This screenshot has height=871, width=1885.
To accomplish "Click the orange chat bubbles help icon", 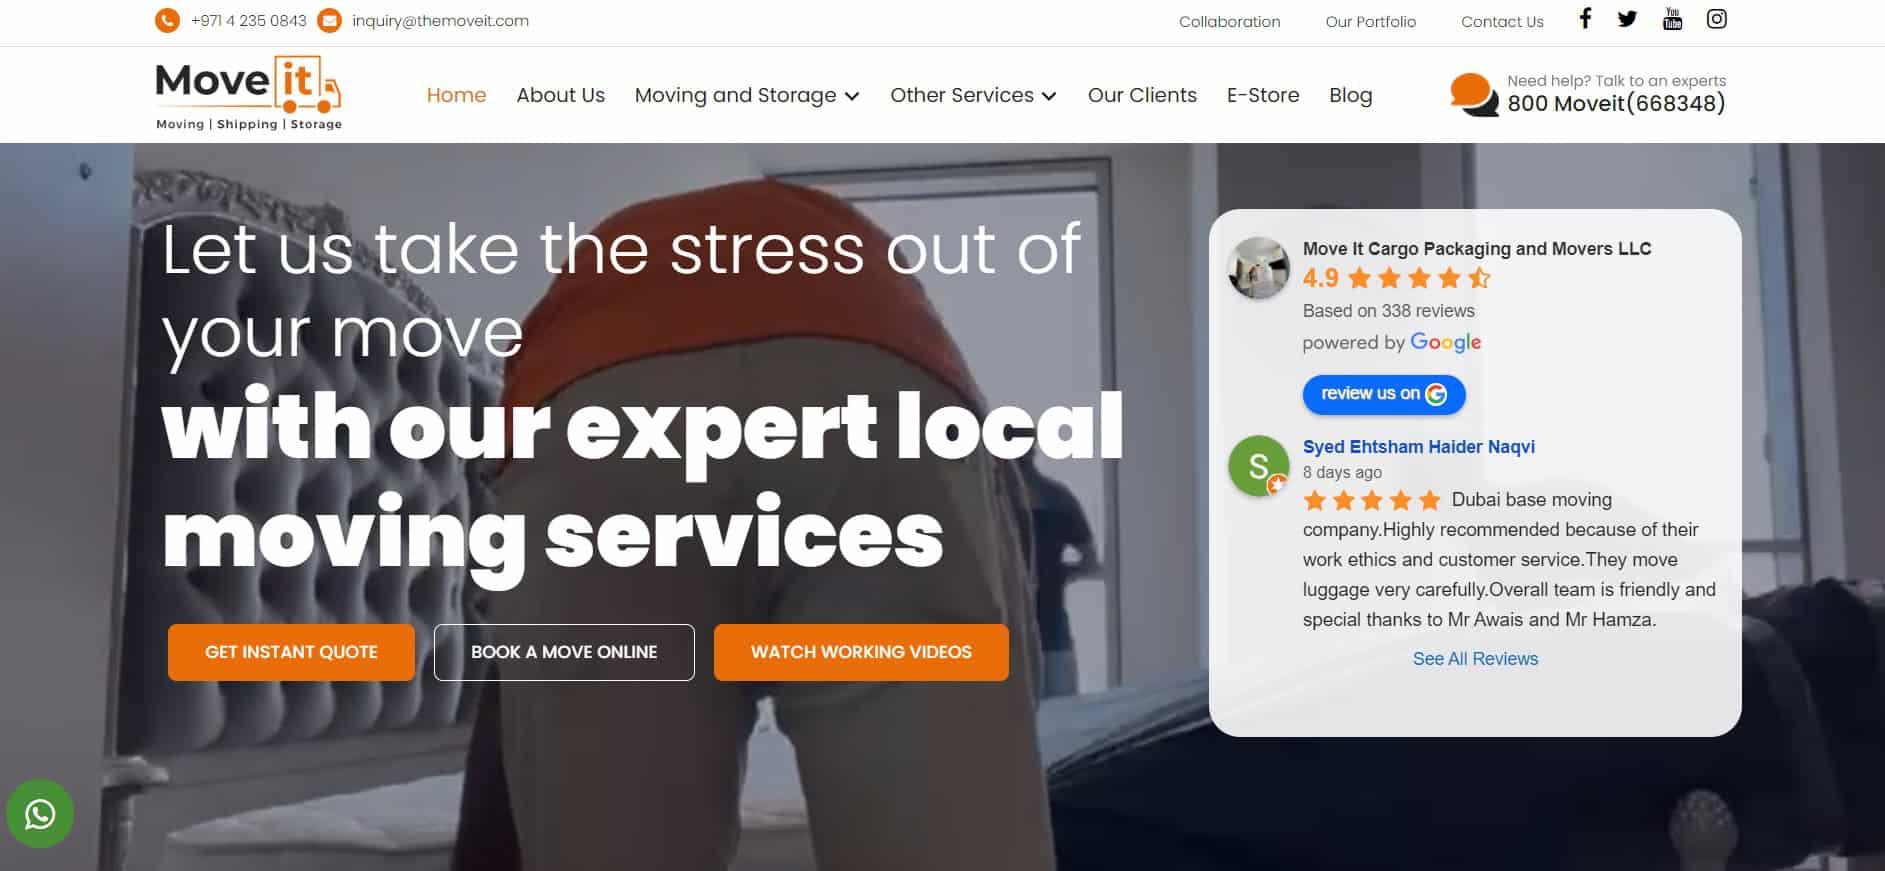I will (x=1474, y=95).
